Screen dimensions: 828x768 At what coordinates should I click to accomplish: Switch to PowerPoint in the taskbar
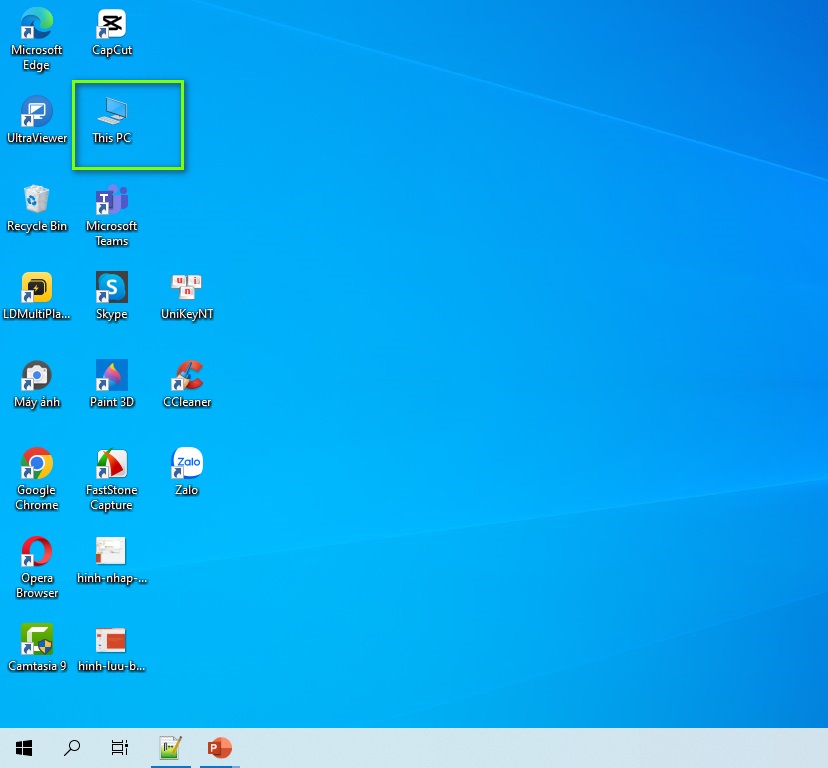(x=219, y=747)
